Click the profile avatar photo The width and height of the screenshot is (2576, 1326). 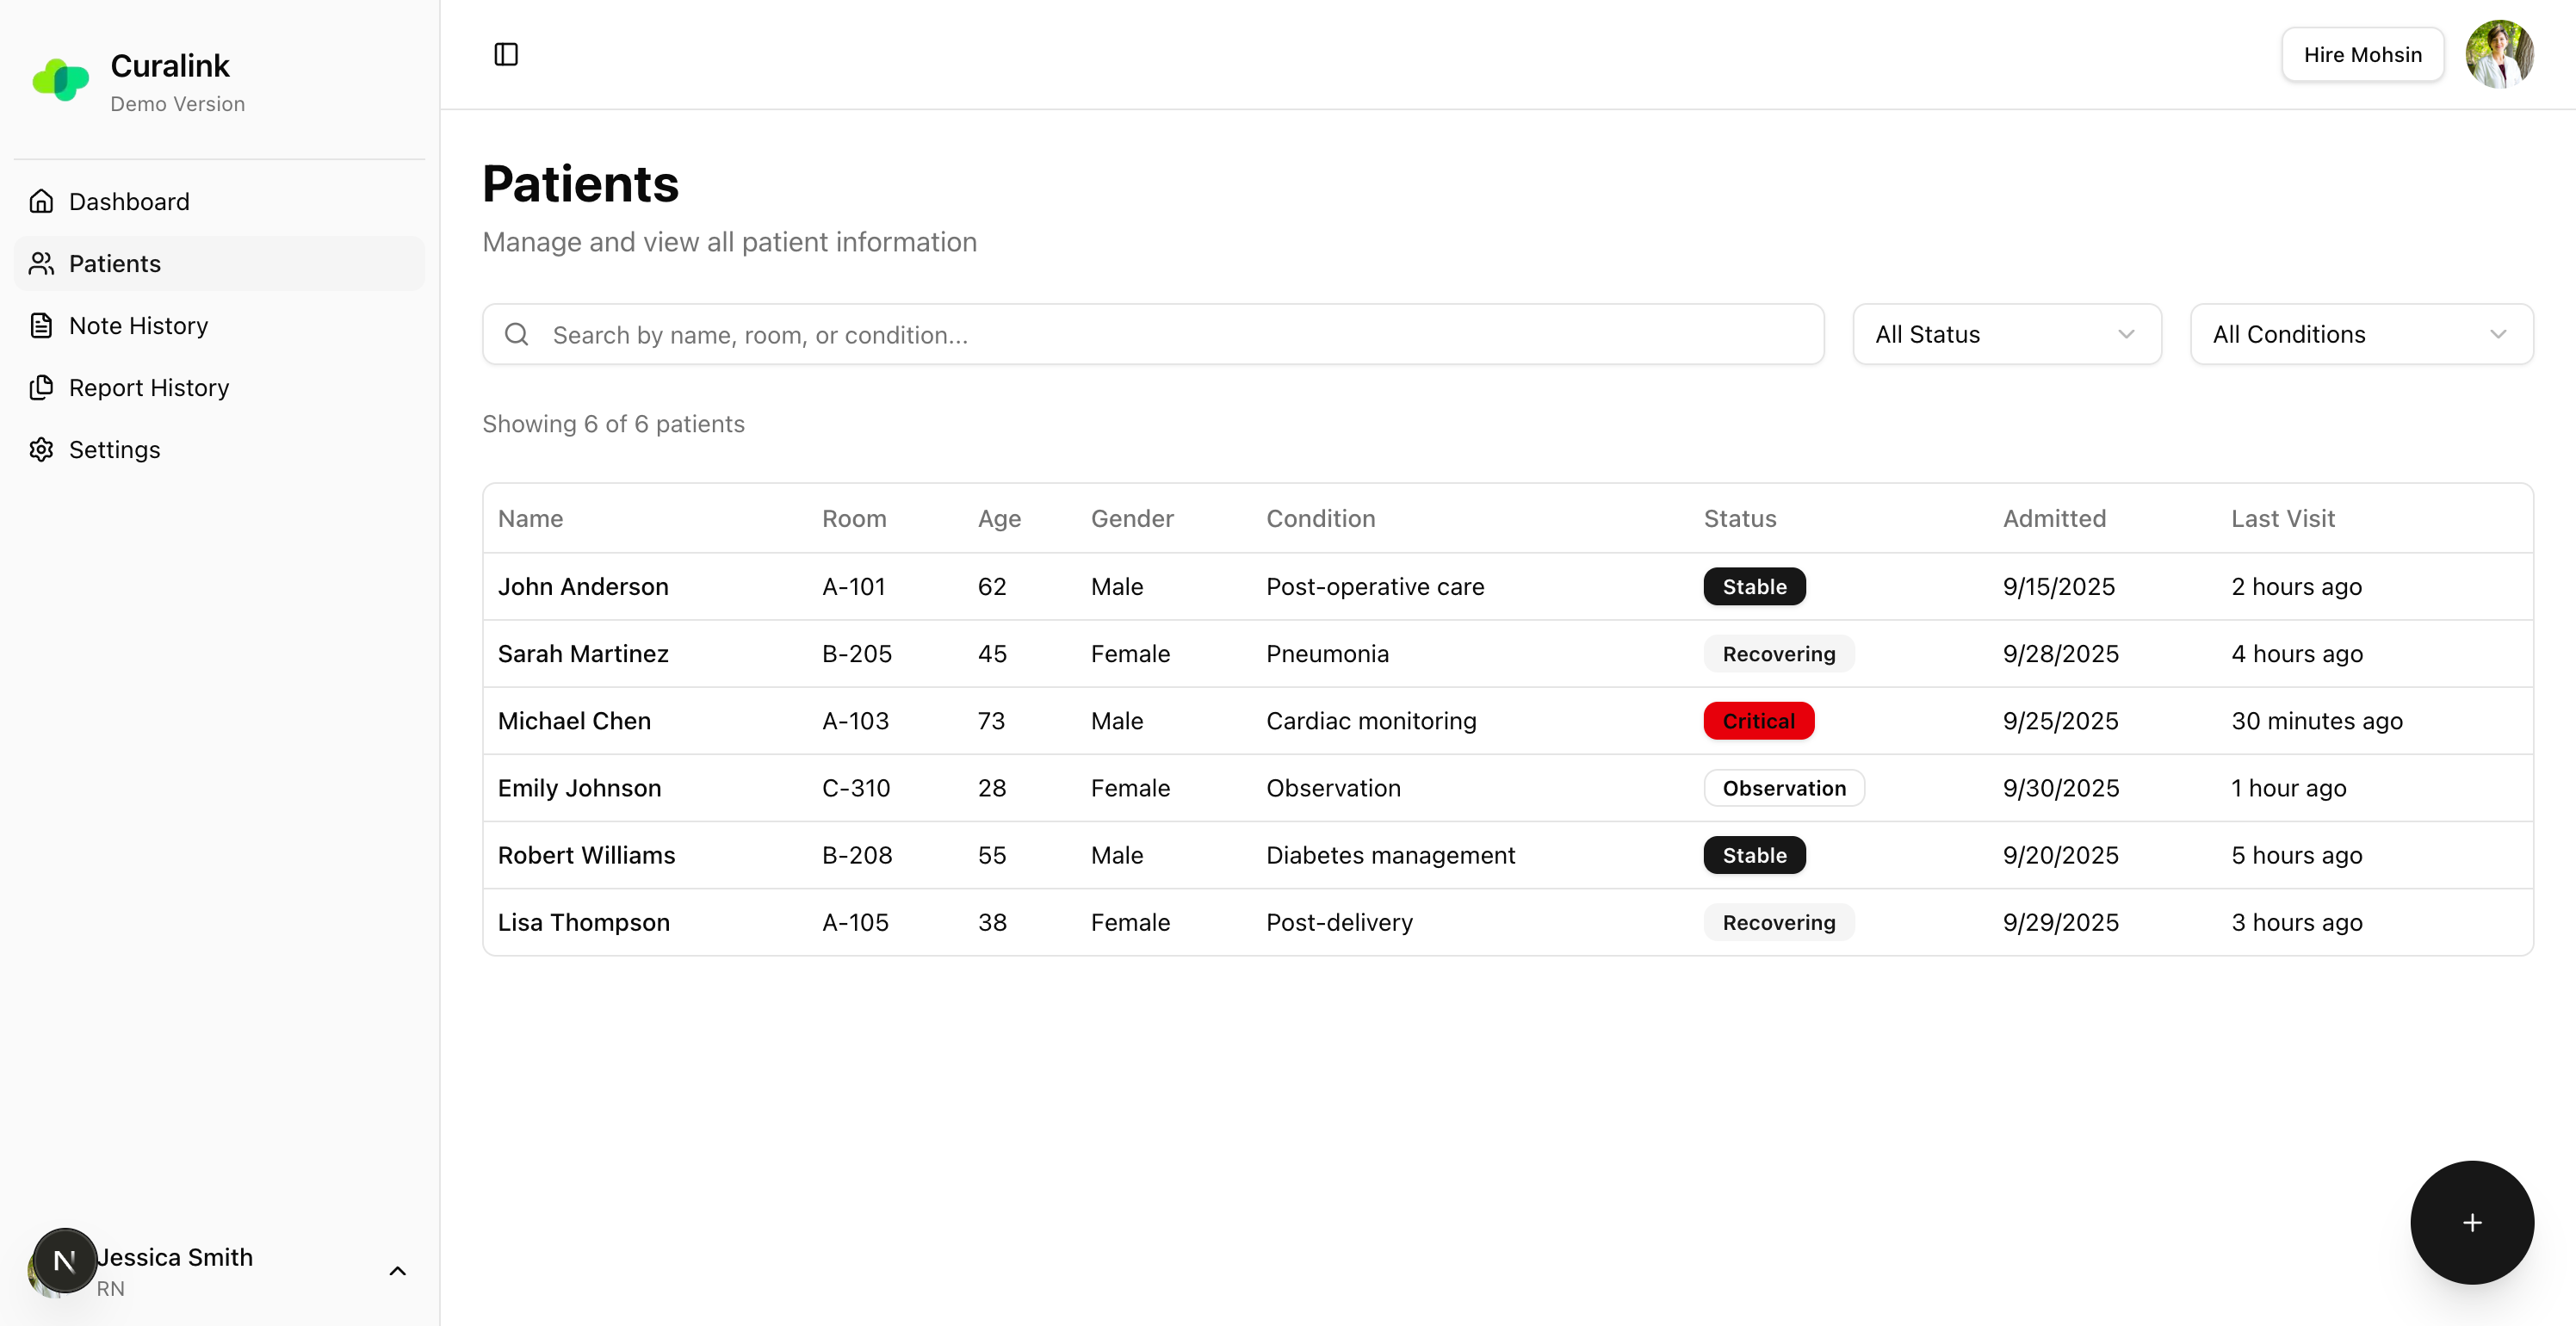point(2500,54)
